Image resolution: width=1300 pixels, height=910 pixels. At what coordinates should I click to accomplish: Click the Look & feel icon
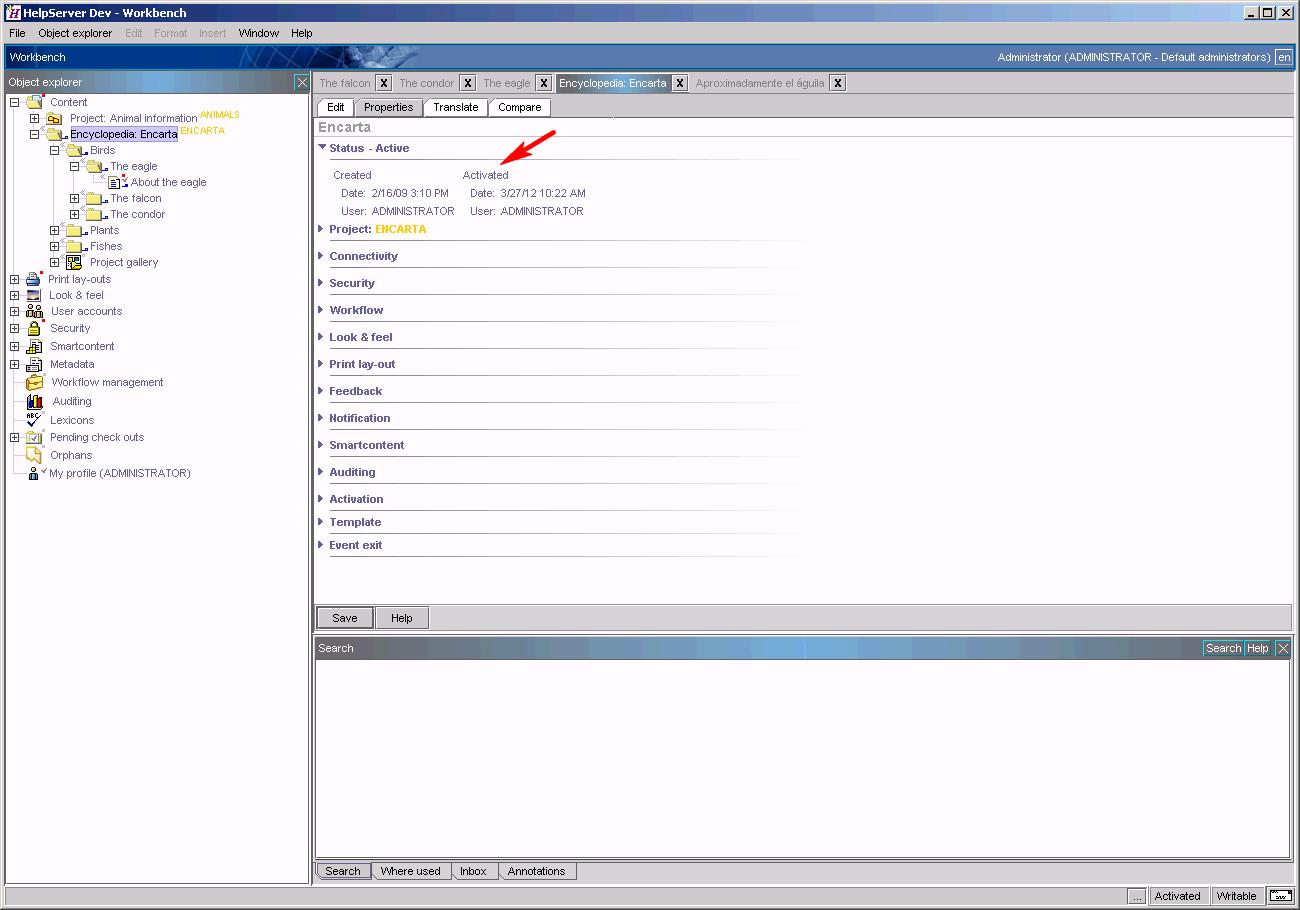34,295
